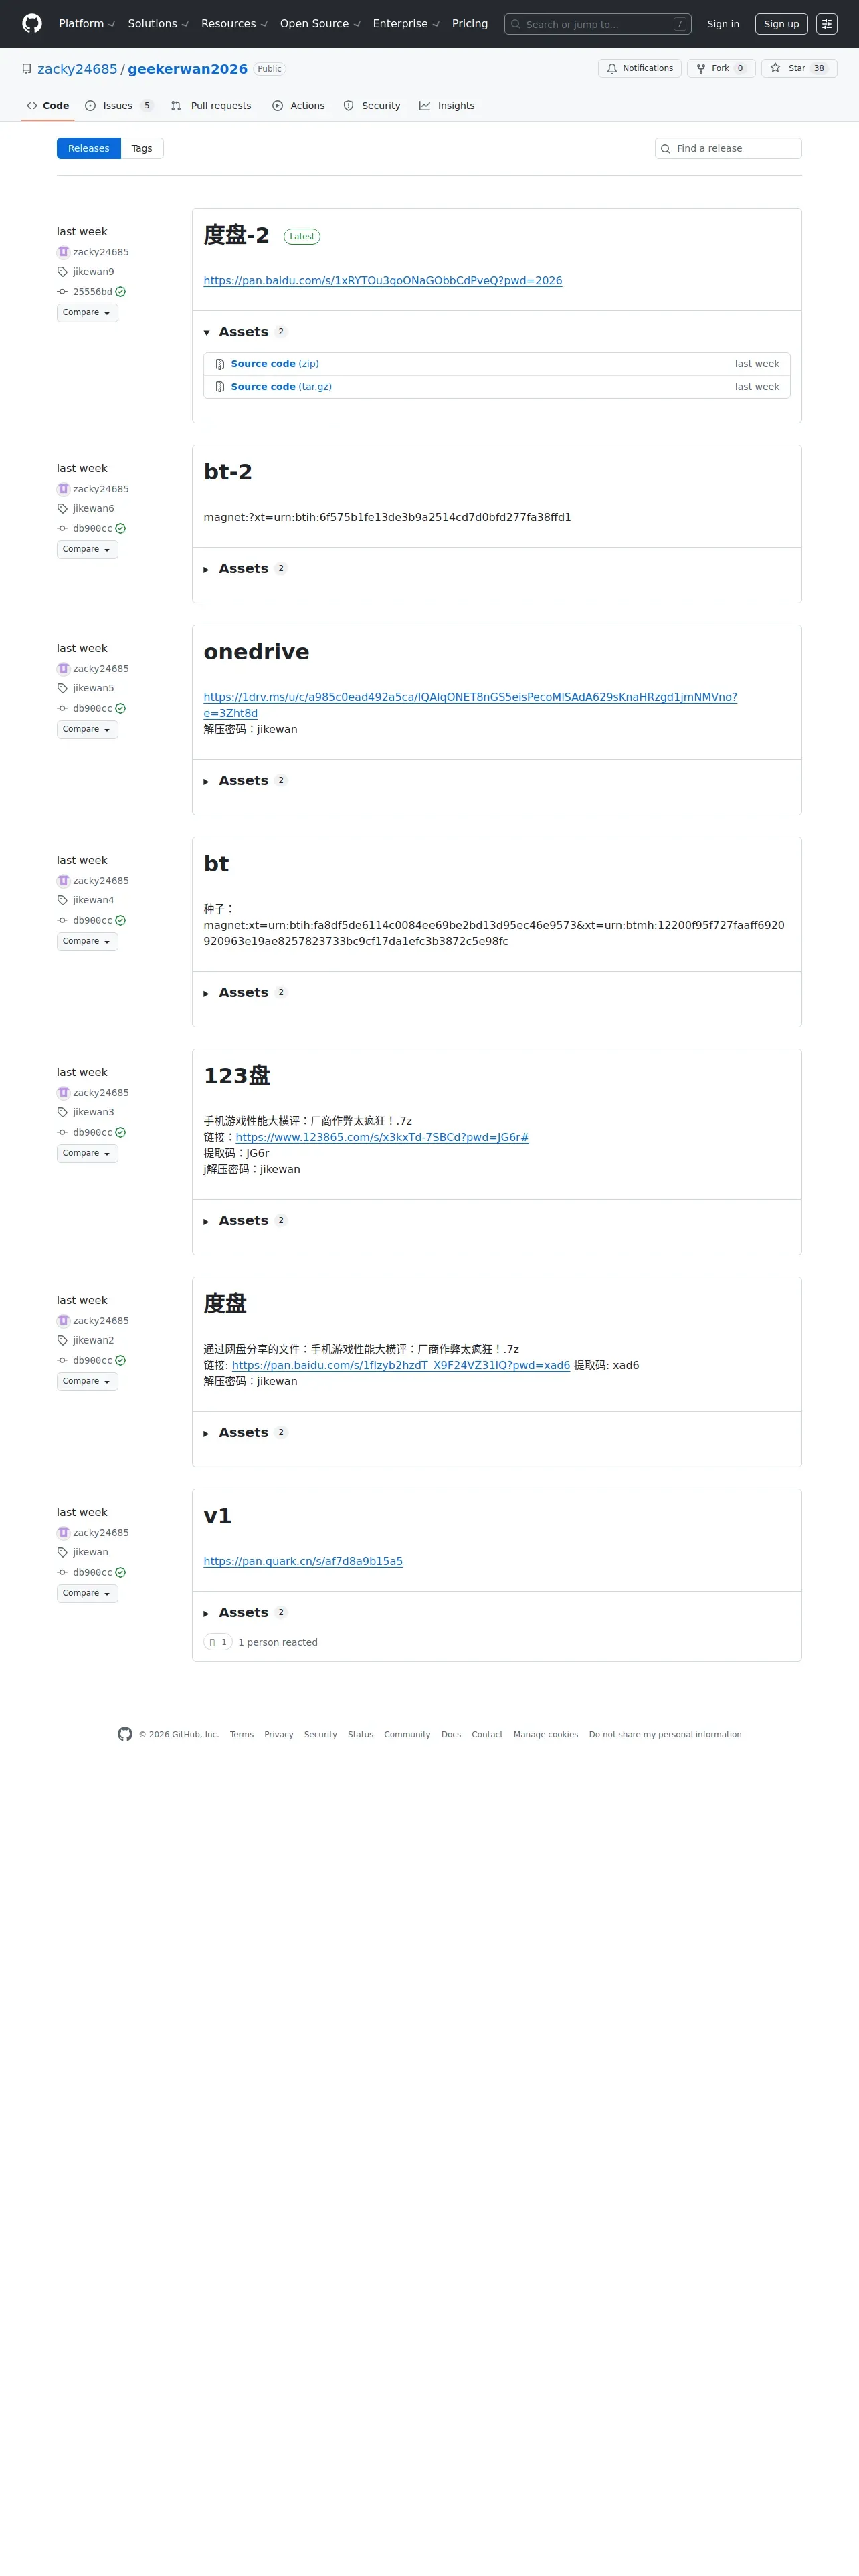Click zacky24685 avatar in onedrive release
The height and width of the screenshot is (2576, 859).
[x=63, y=669]
